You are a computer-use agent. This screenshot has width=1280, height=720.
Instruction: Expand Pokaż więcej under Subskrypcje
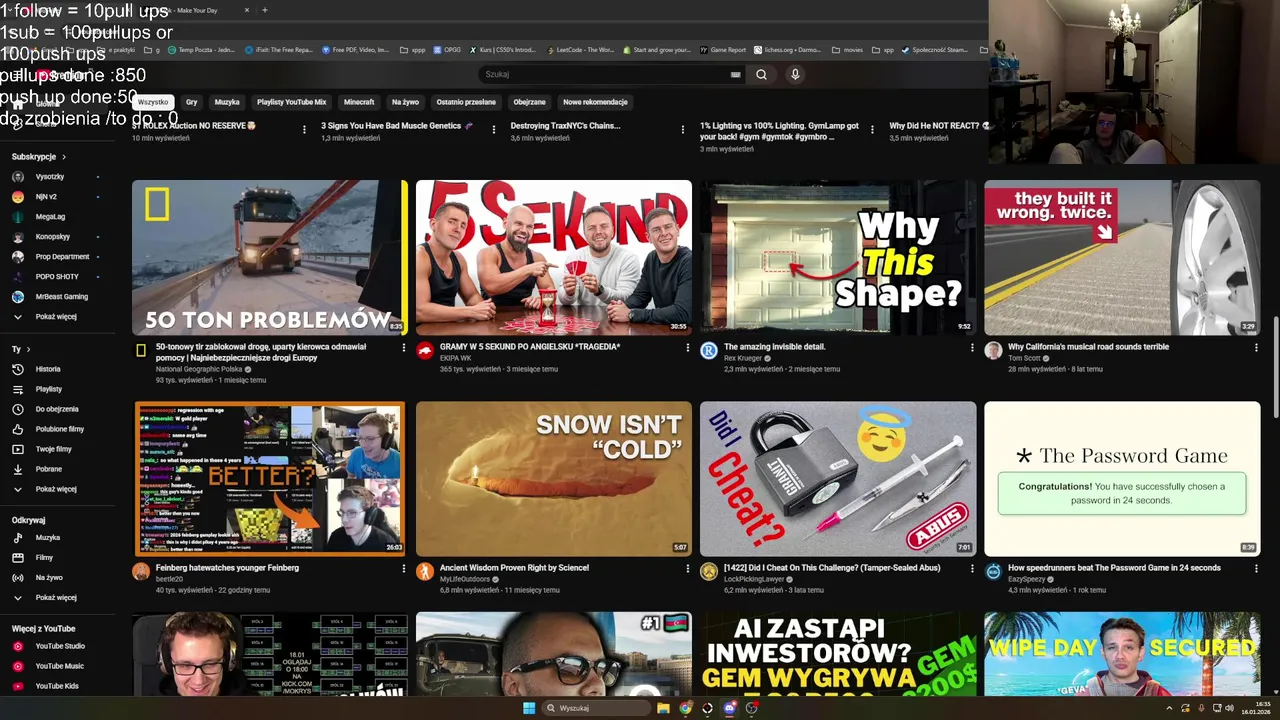point(56,317)
